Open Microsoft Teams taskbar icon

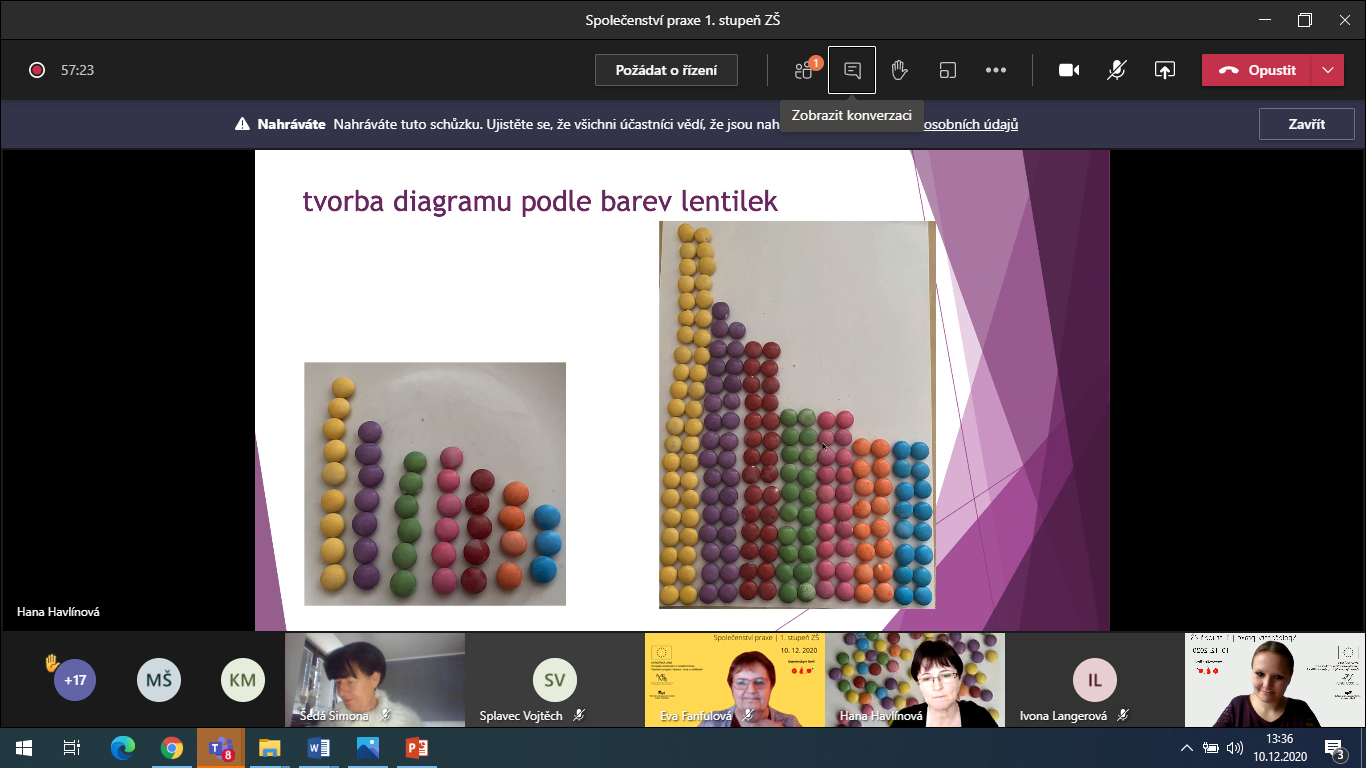click(x=221, y=747)
